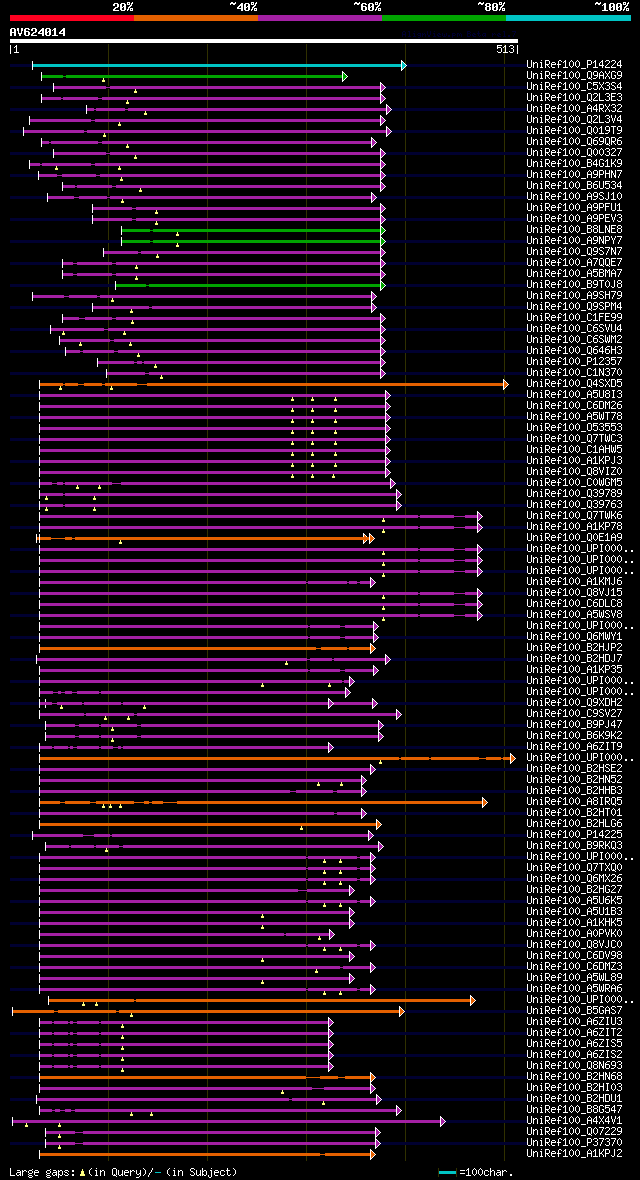Image resolution: width=640 pixels, height=1180 pixels.
Task: Select the UniRef100_C6SWM2 label
Action: click(574, 339)
